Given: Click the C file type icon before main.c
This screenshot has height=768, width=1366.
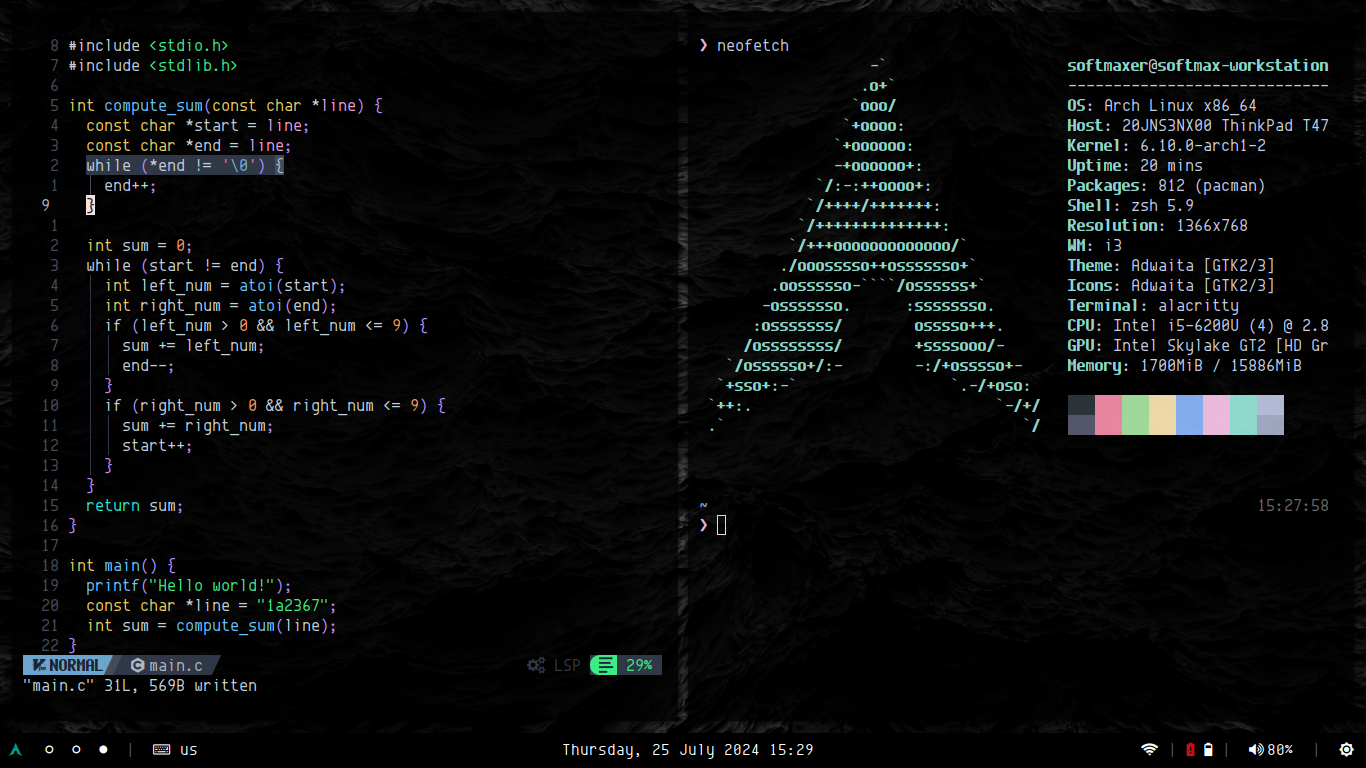Looking at the screenshot, I should pyautogui.click(x=138, y=665).
